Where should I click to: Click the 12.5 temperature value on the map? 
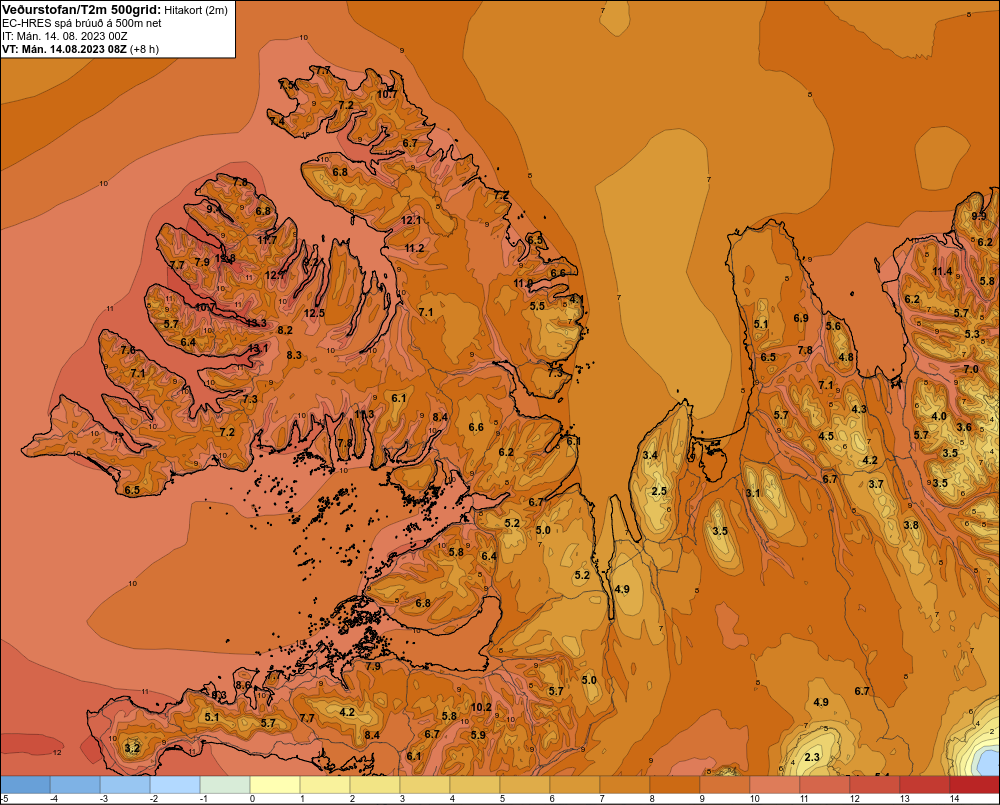click(314, 313)
